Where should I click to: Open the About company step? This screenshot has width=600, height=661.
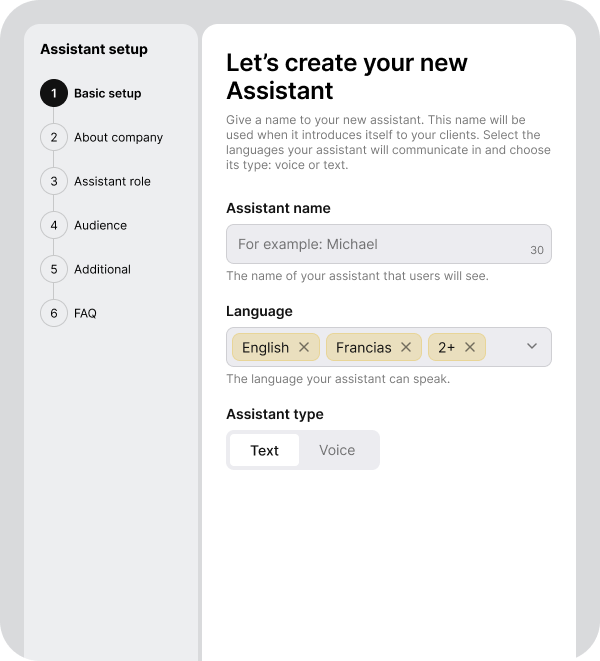118,137
